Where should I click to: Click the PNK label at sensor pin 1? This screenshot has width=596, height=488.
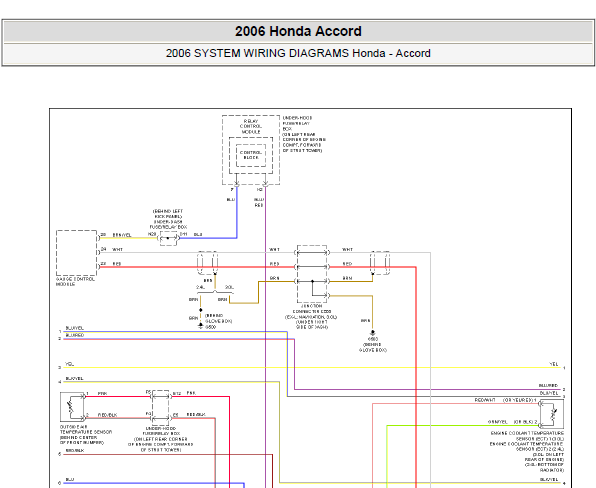tap(102, 394)
